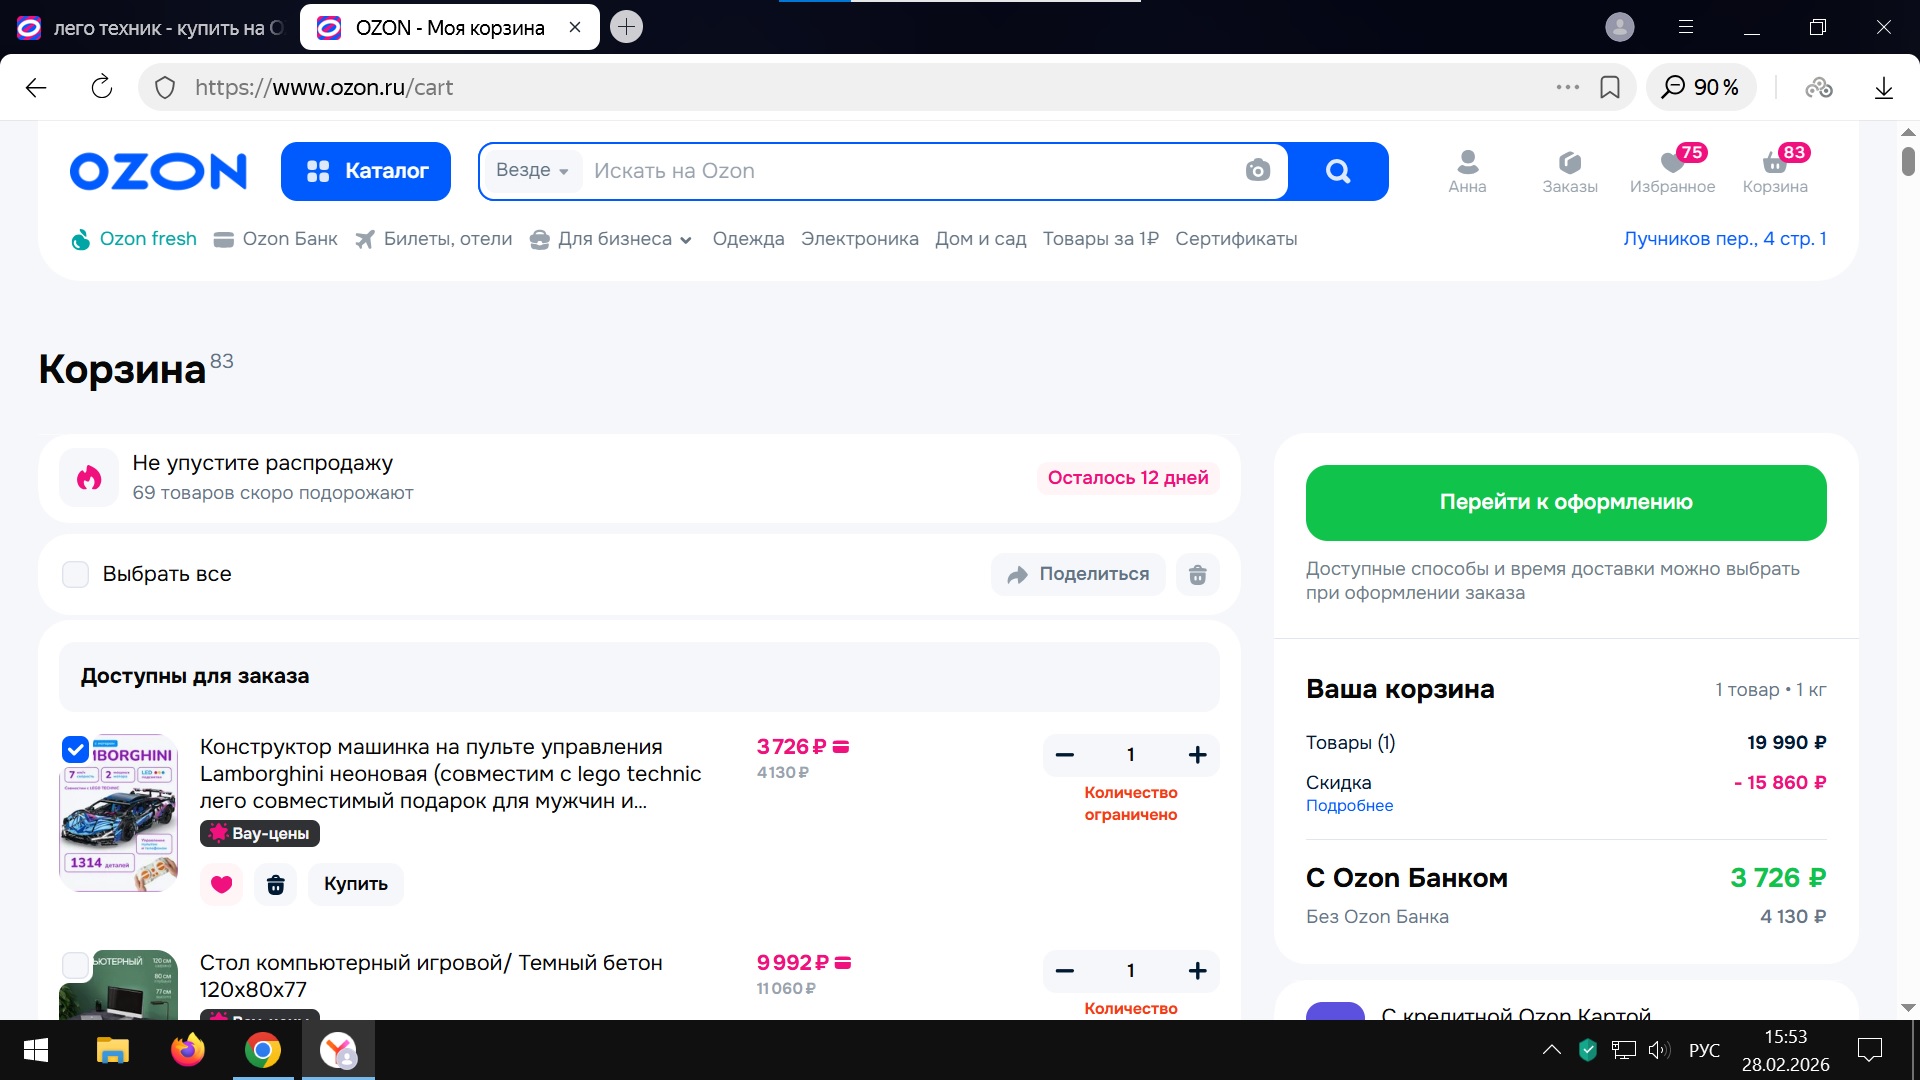Screen dimensions: 1920x1080
Task: Check the computer desk item checkbox
Action: (76, 965)
